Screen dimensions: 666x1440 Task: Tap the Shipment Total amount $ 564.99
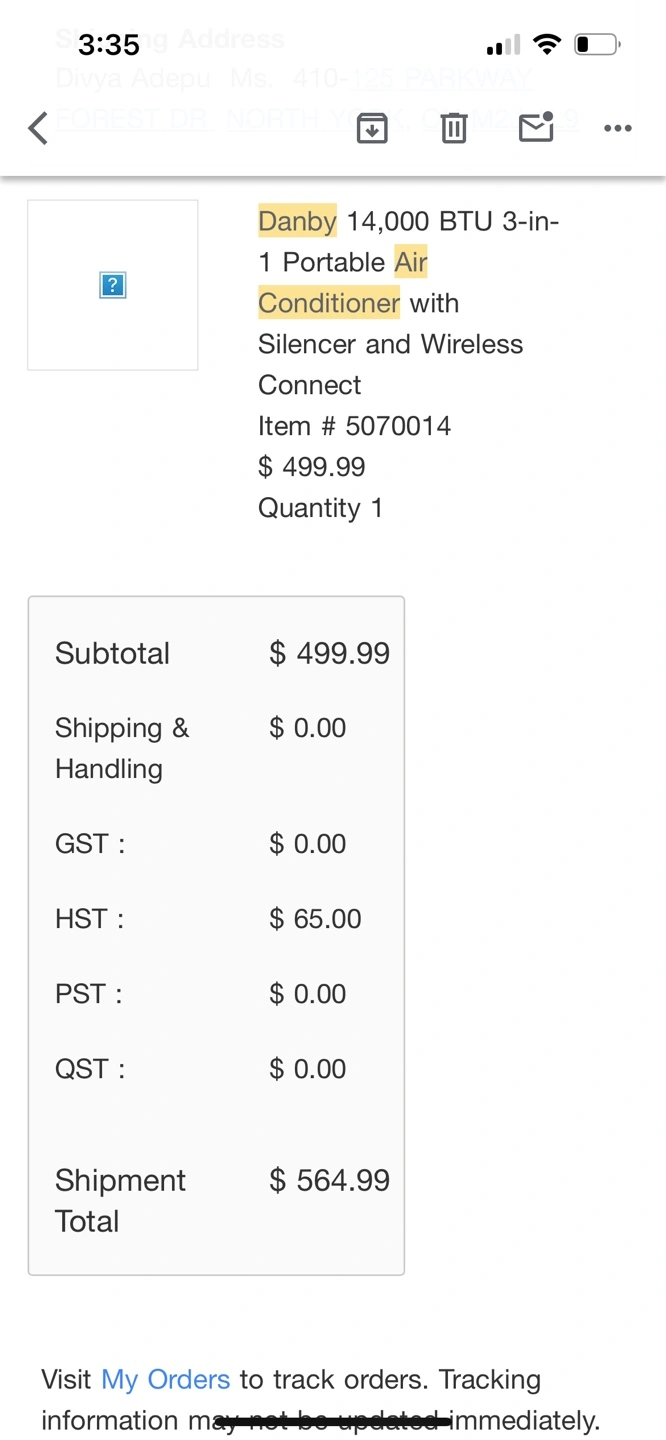(x=329, y=1181)
